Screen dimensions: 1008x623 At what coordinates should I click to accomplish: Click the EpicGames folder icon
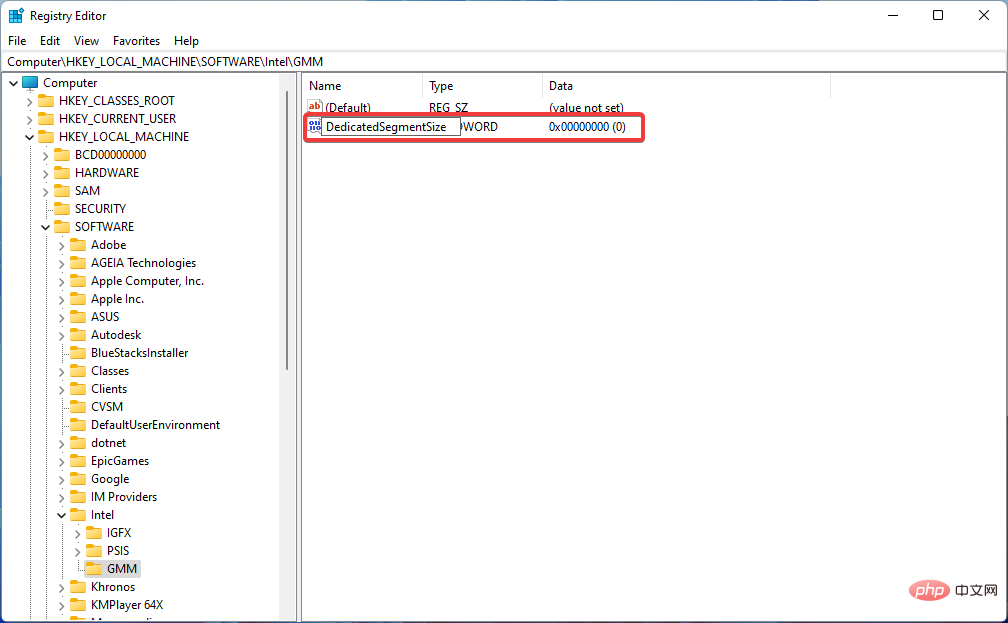(78, 461)
